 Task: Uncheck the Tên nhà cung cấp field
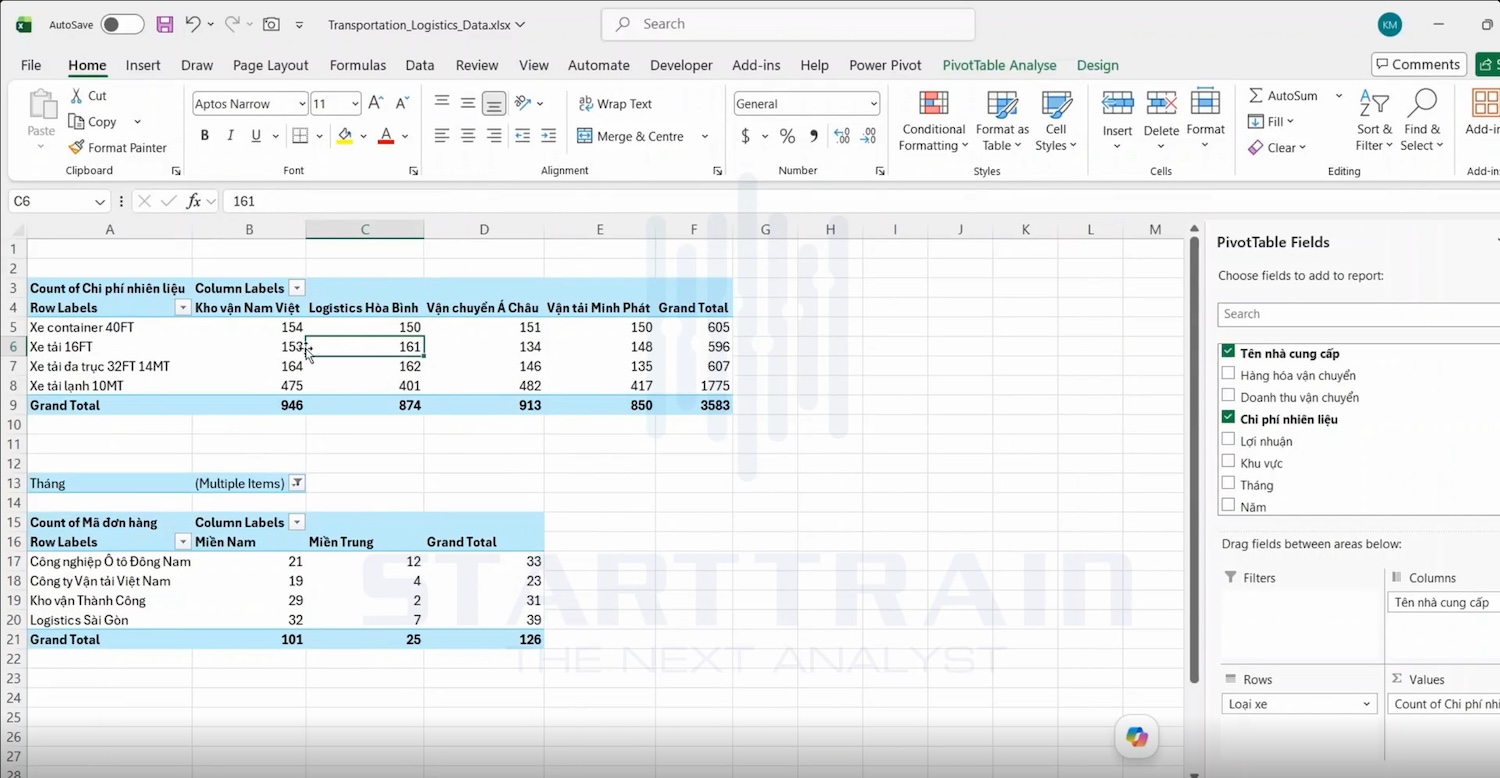(x=1228, y=352)
